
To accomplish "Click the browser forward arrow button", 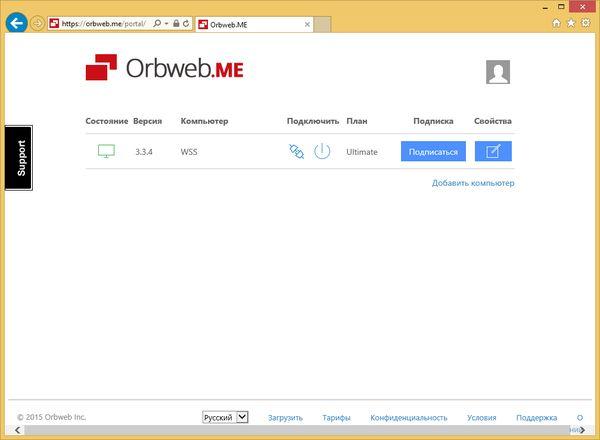I will [37, 23].
